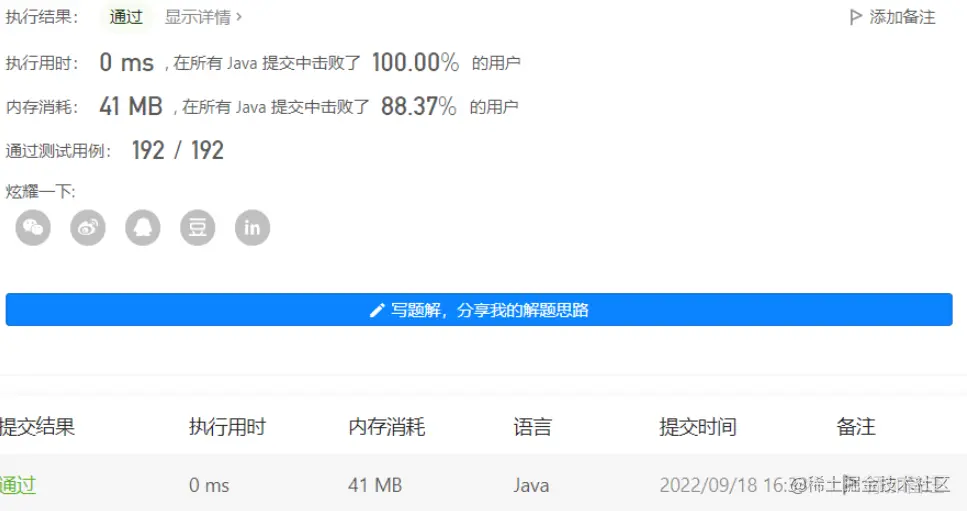Click the 88.37% memory percentile value

[x=419, y=107]
